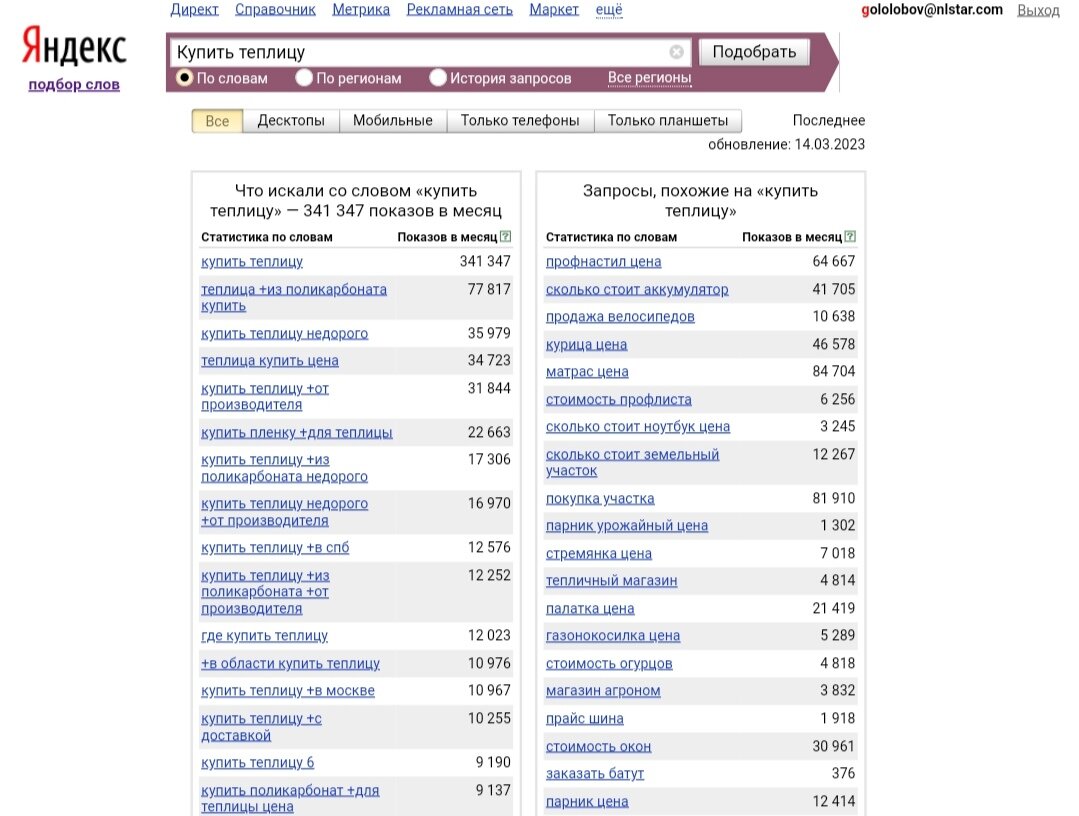Open Директ in top navigation
This screenshot has width=1079, height=816.
point(194,10)
